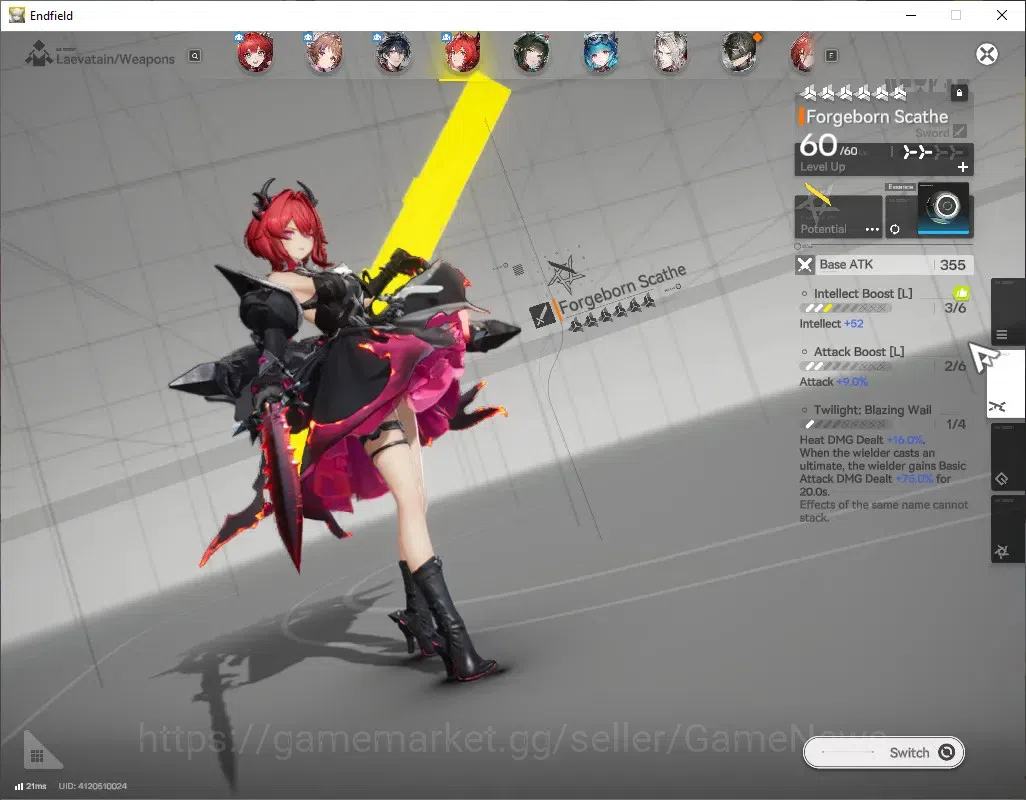Open the bottom side tab with star icon
The width and height of the screenshot is (1026, 800).
click(1006, 529)
